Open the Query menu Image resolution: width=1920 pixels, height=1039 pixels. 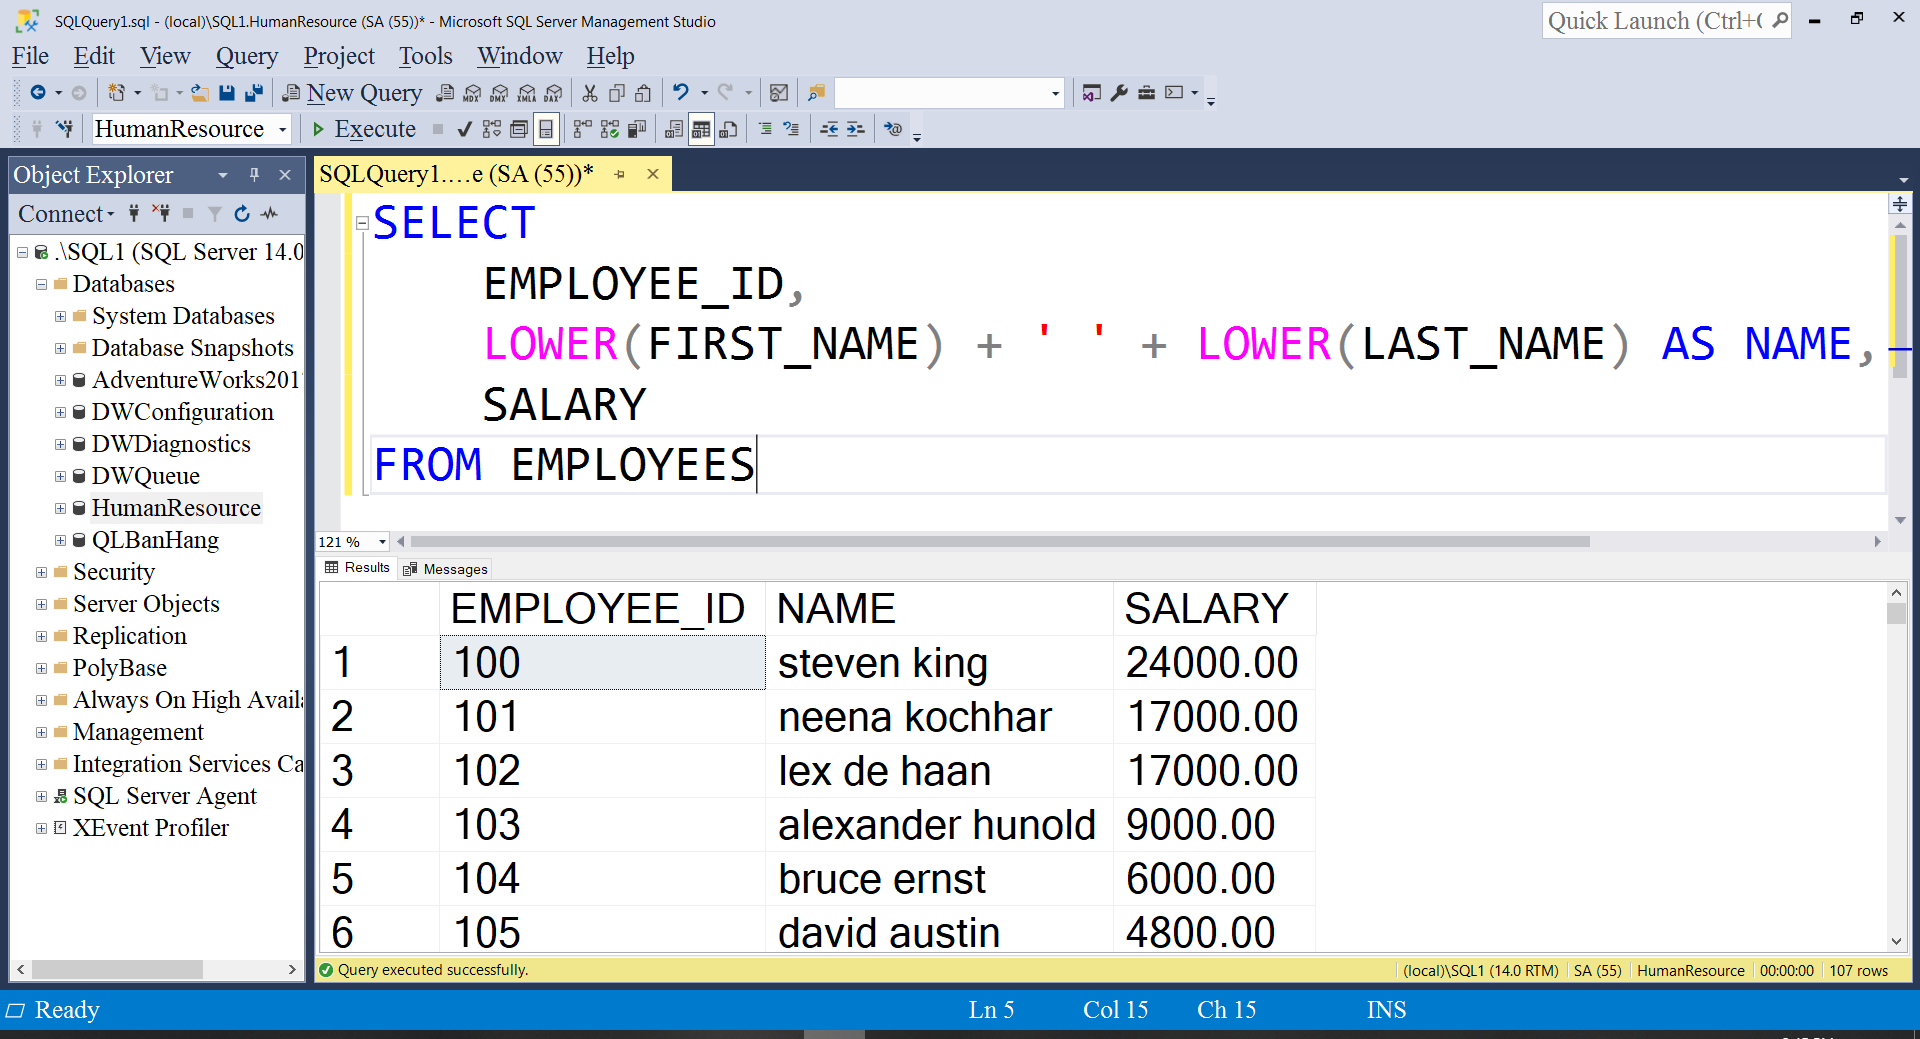pos(246,56)
